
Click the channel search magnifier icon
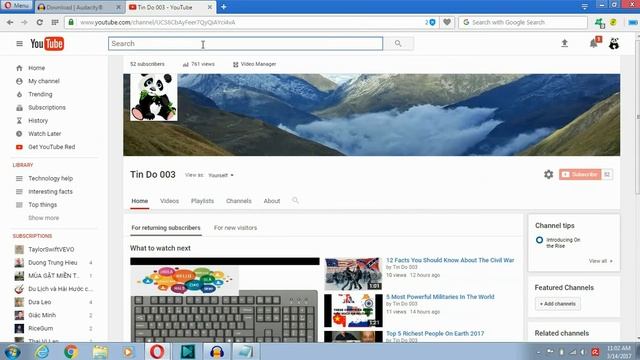pos(295,200)
